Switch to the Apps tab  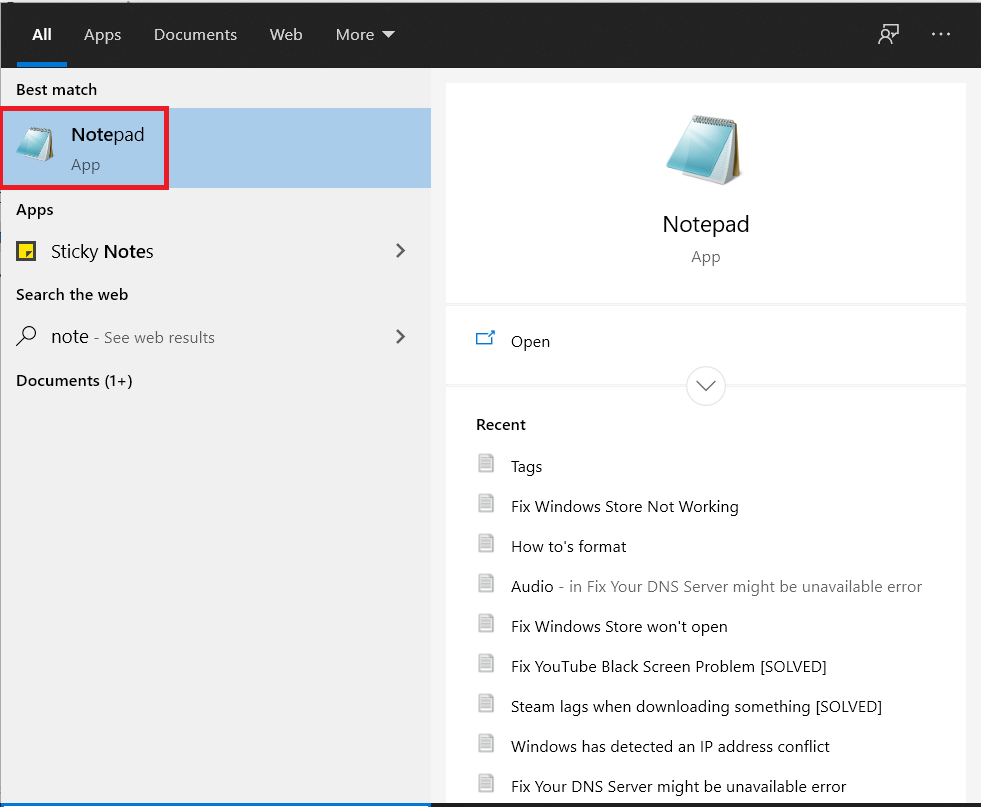[x=102, y=34]
